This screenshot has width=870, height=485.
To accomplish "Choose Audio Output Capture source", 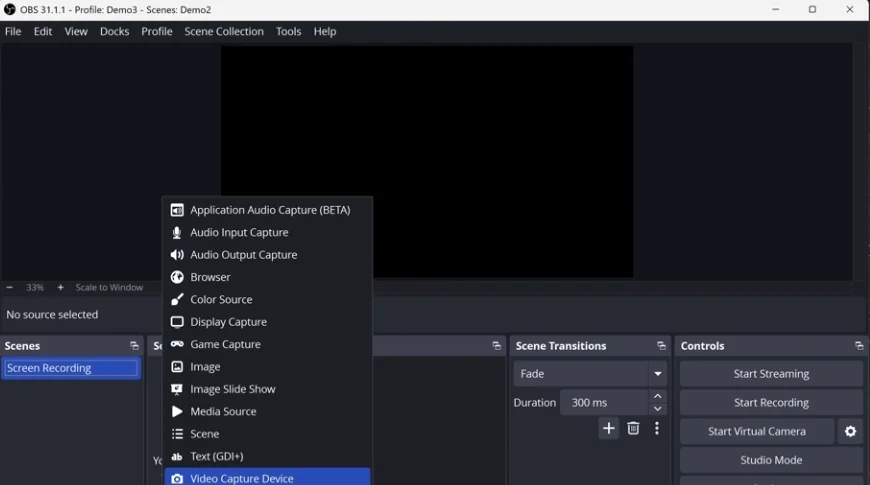I will click(x=267, y=255).
